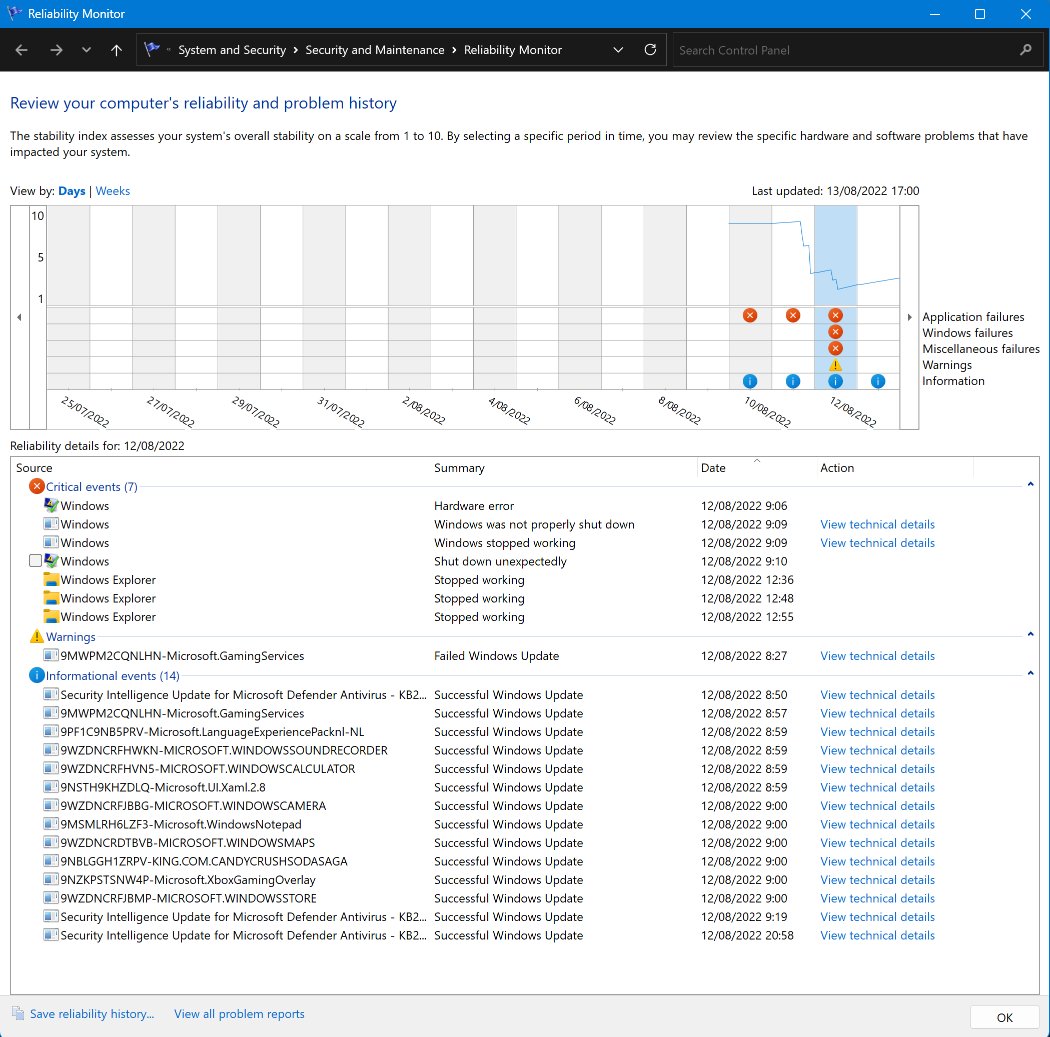
Task: Open the Security and Maintenance breadcrumb
Action: pyautogui.click(x=374, y=50)
